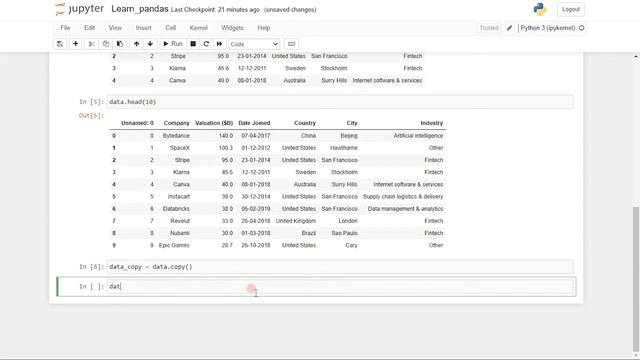The height and width of the screenshot is (360, 640).
Task: Restart kernel and rerun notebook icon
Action: [x=219, y=44]
